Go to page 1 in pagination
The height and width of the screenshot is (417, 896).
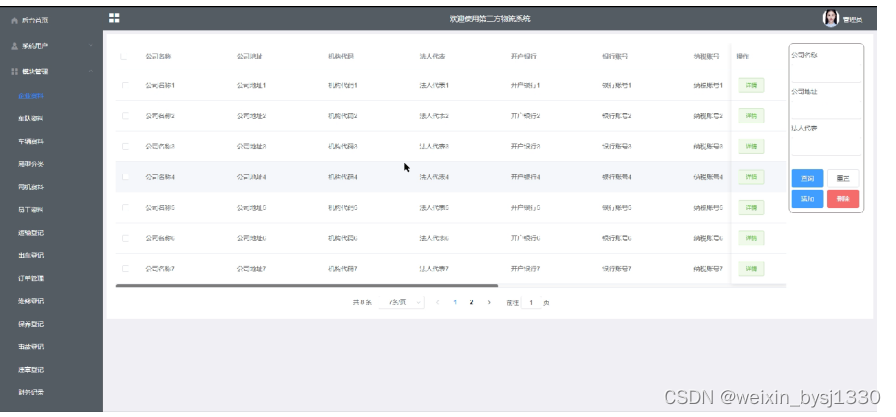click(455, 302)
